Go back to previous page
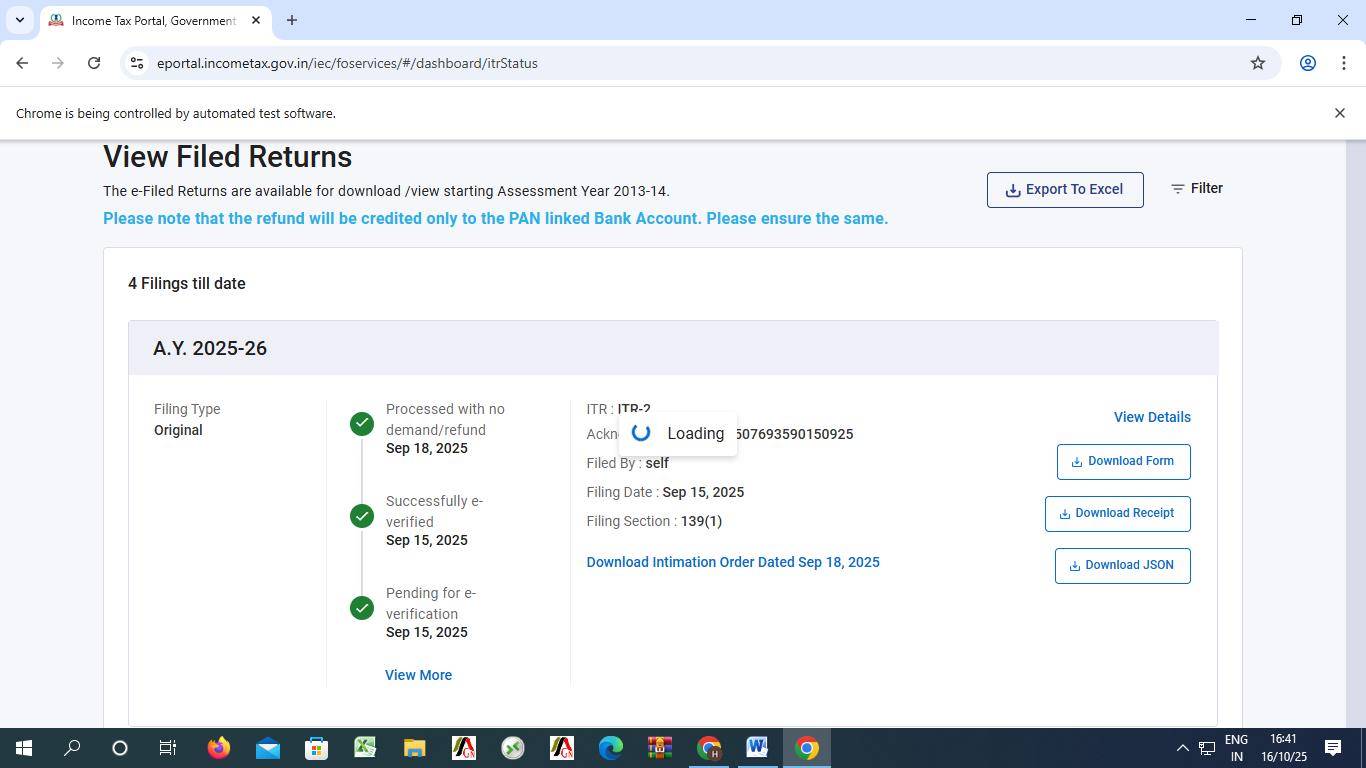1366x768 pixels. click(x=22, y=63)
